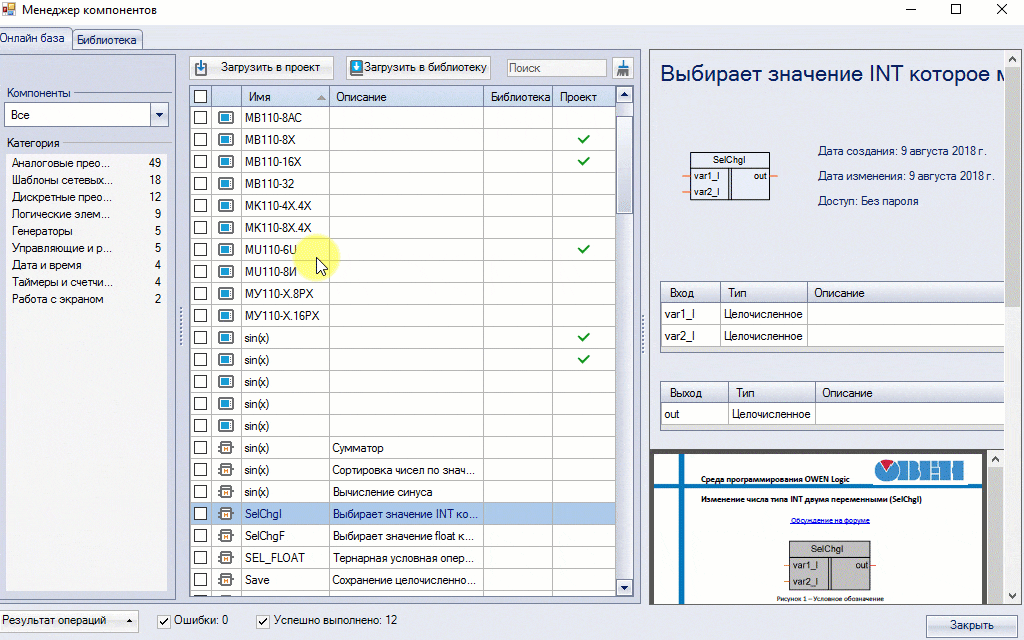The height and width of the screenshot is (640, 1024).
Task: Click the Закрыть button
Action: 971,625
